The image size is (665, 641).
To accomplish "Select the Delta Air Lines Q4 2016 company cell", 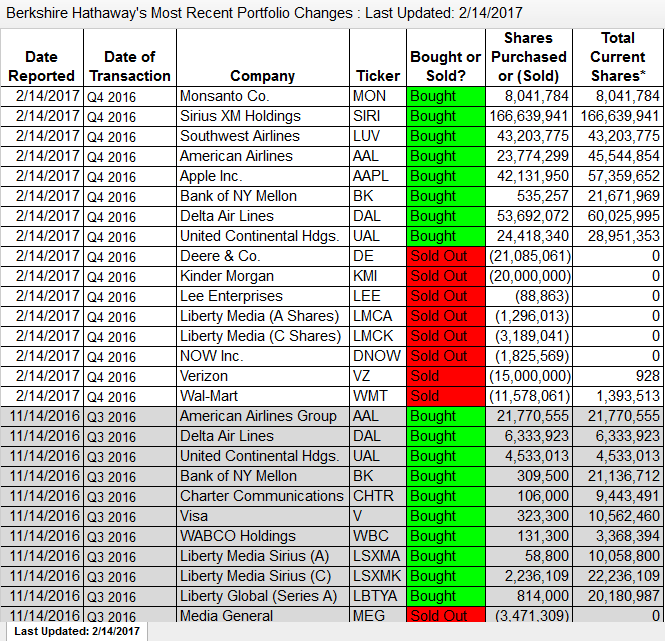I will 263,216.
